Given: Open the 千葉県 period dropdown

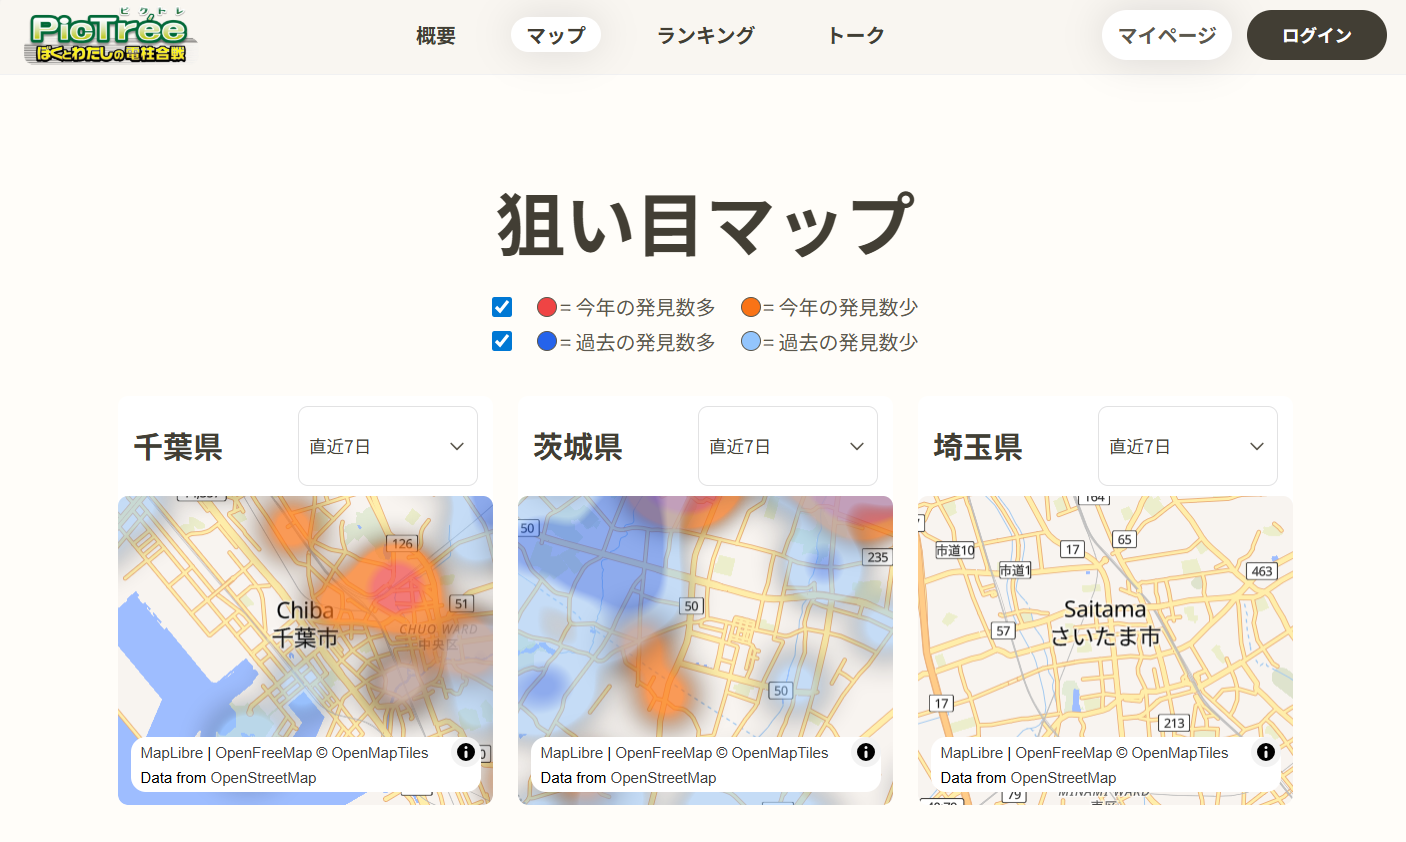Looking at the screenshot, I should click(x=387, y=446).
